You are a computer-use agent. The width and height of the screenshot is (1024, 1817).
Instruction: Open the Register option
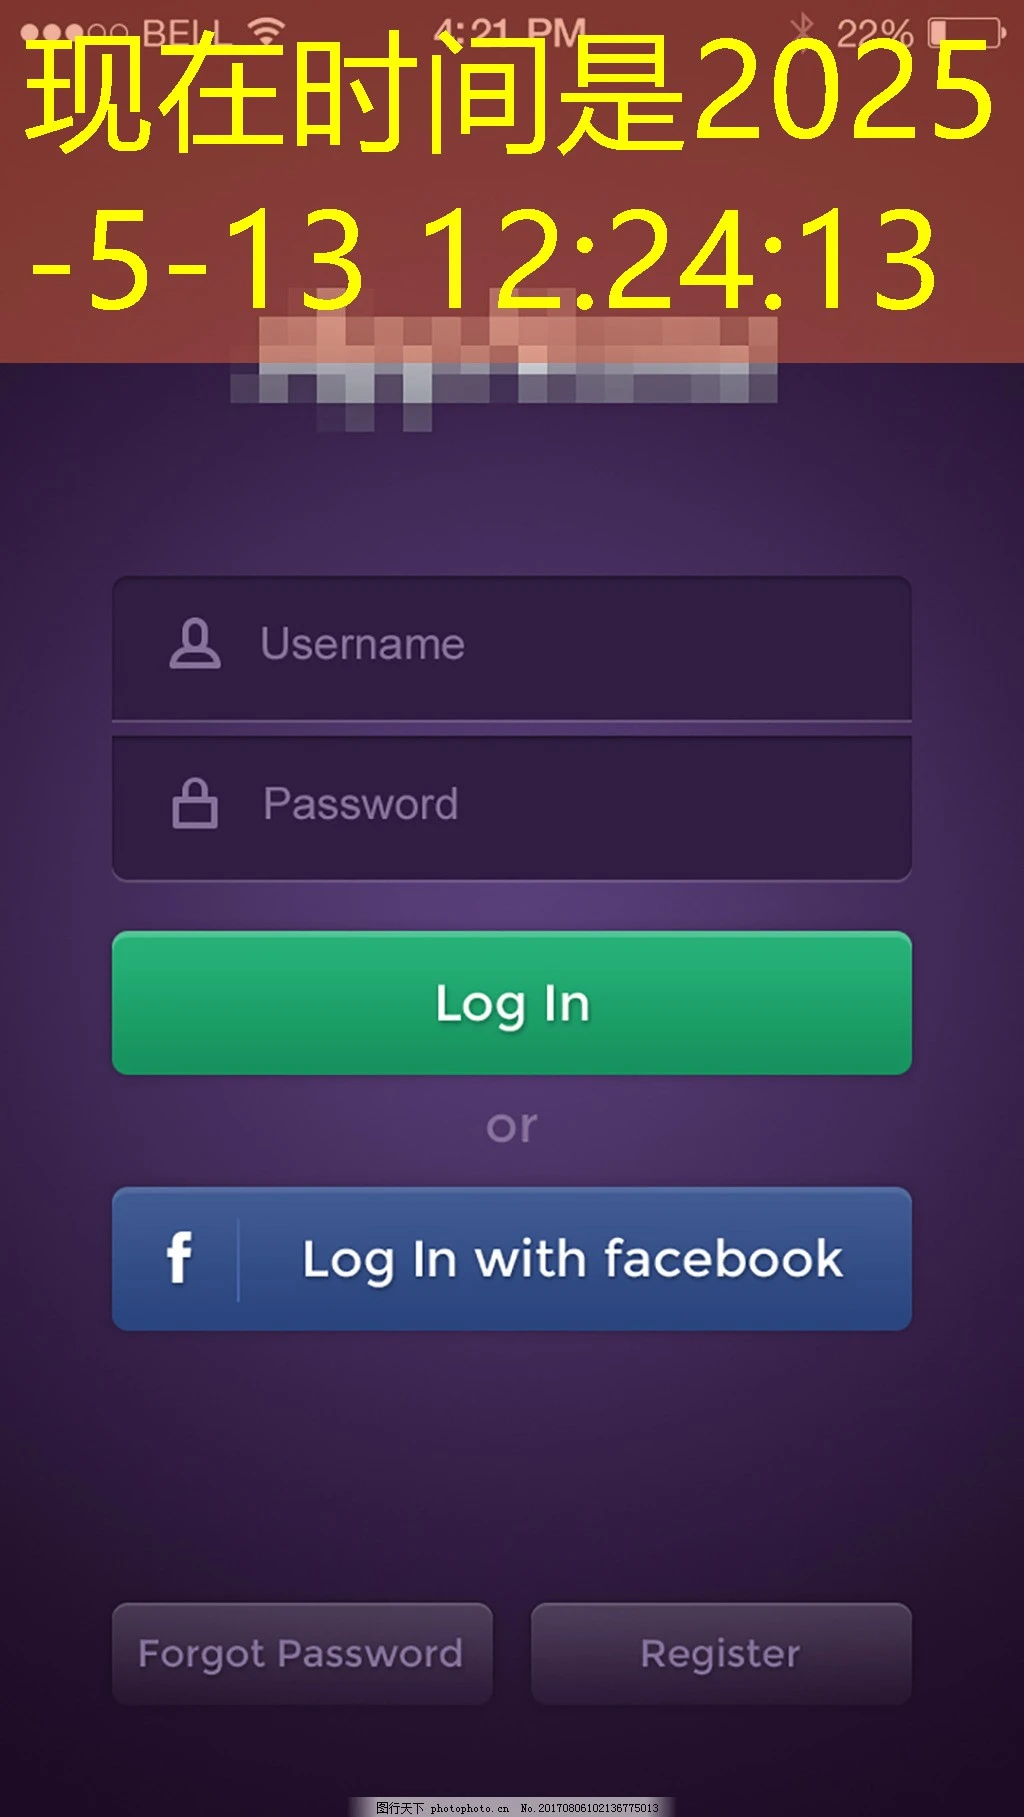(x=721, y=1654)
